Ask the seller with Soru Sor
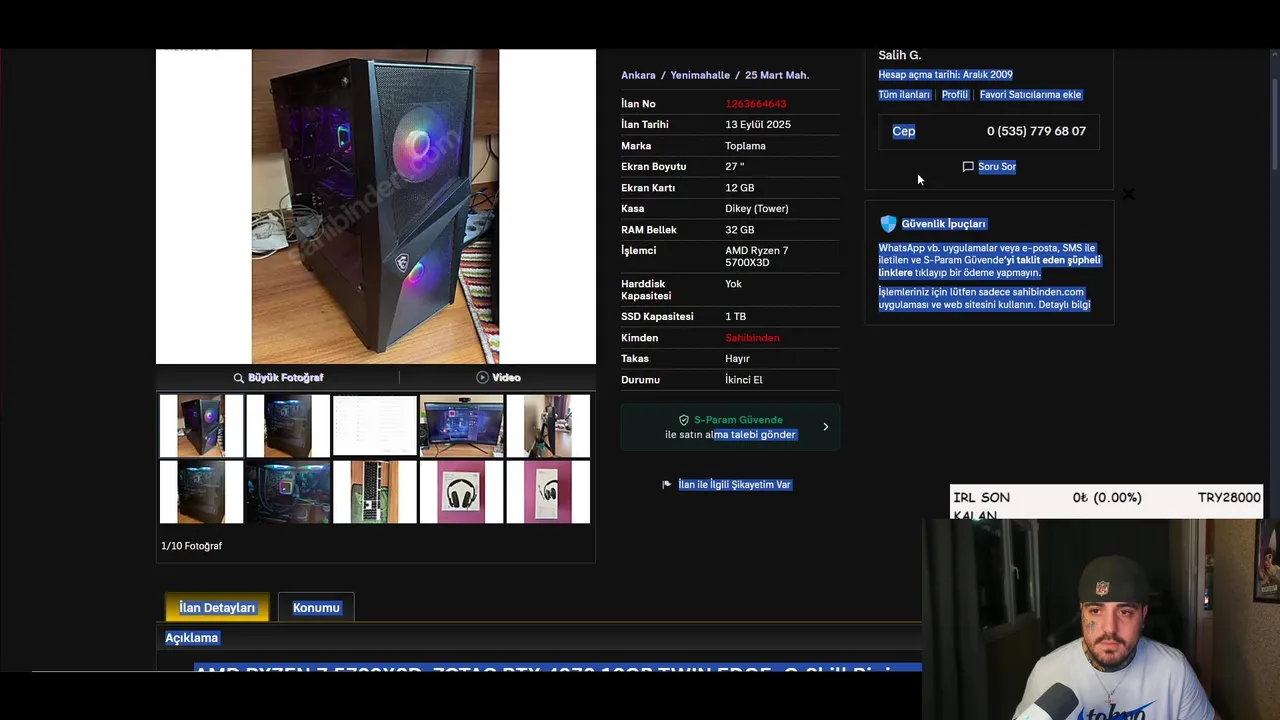The height and width of the screenshot is (720, 1280). (996, 167)
